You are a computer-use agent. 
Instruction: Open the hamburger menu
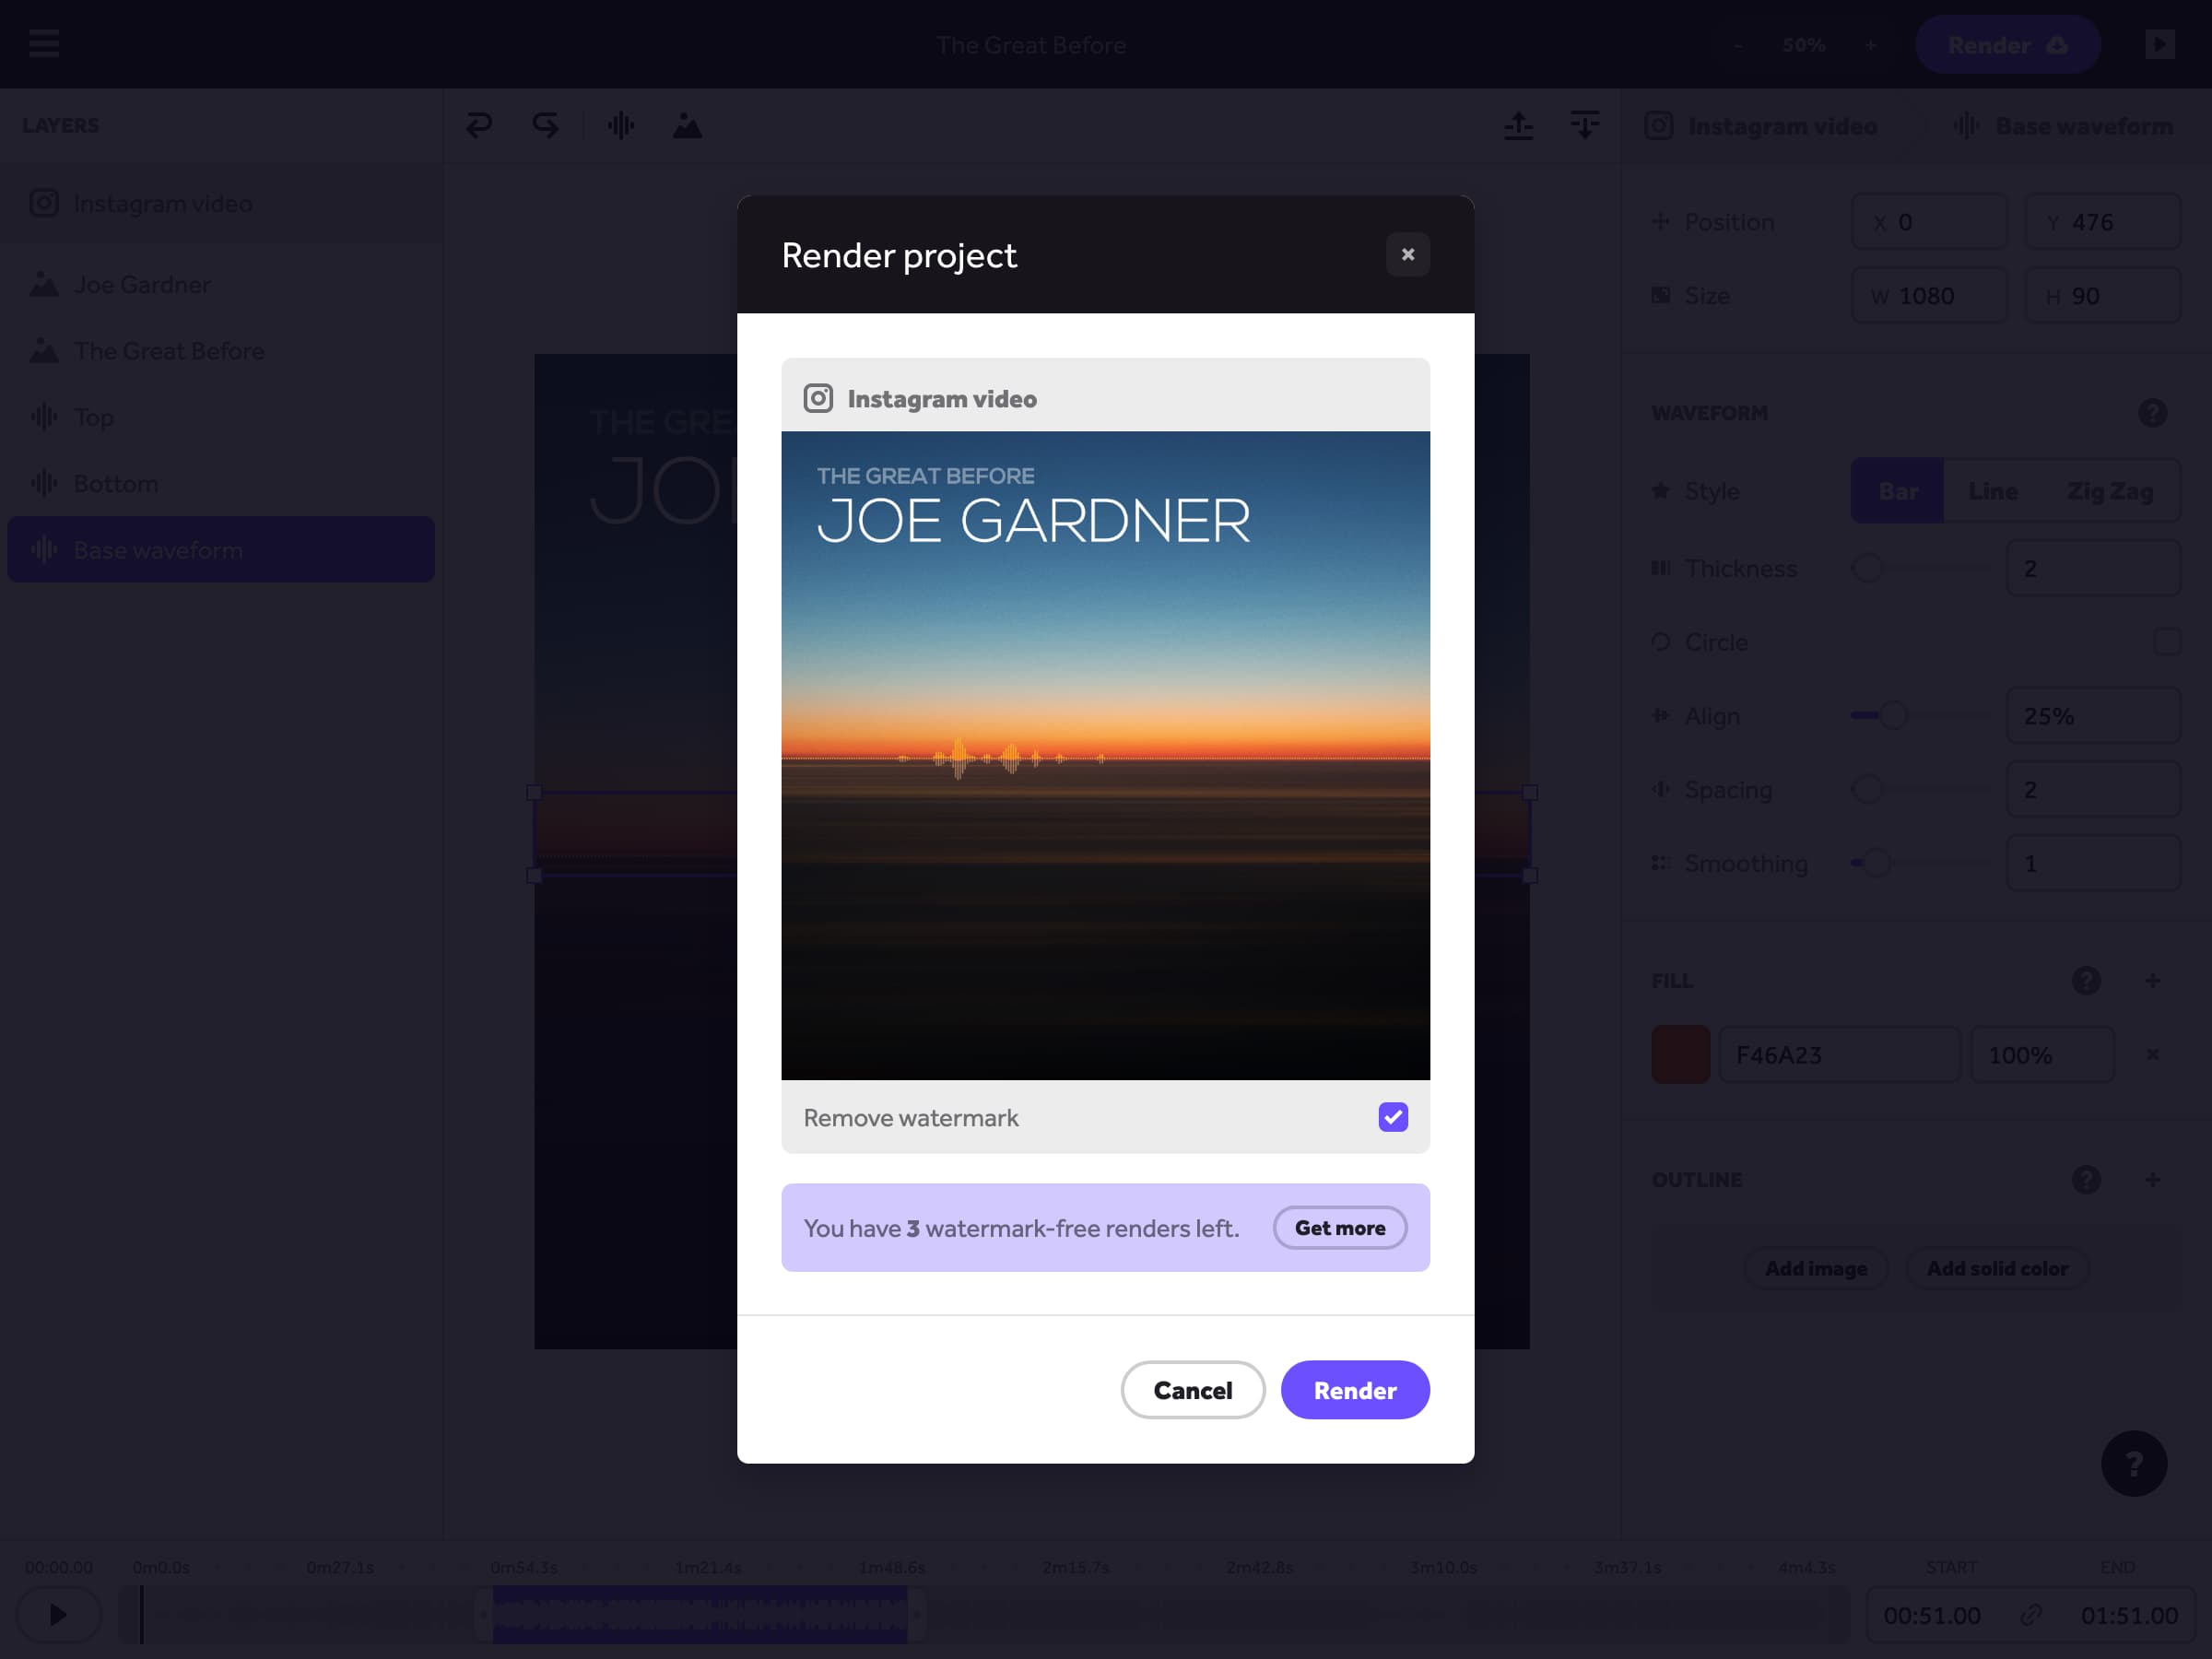[44, 44]
